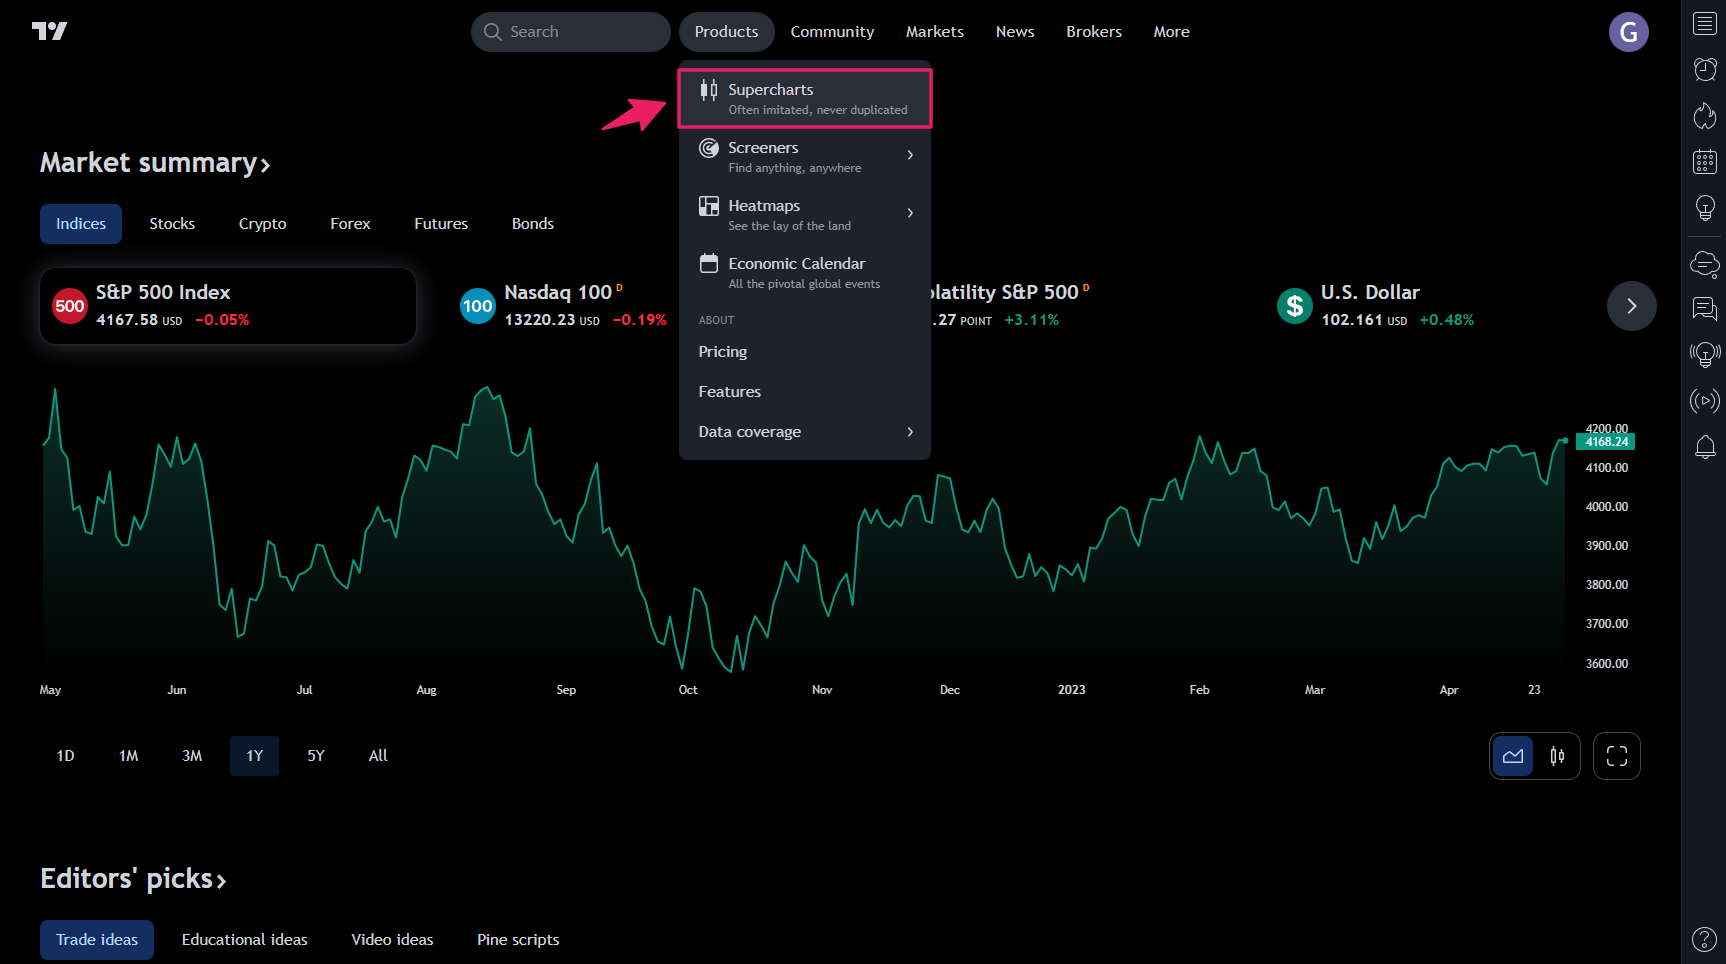The width and height of the screenshot is (1726, 964).
Task: Open the Editors' picks heading link
Action: [x=133, y=879]
